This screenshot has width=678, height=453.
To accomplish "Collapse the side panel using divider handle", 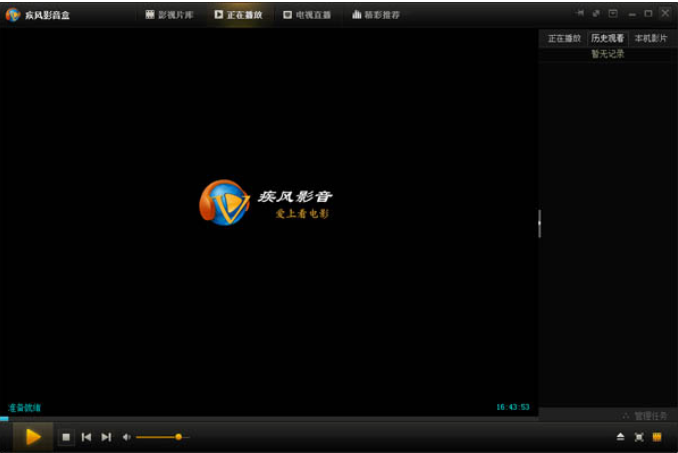I will [x=539, y=223].
